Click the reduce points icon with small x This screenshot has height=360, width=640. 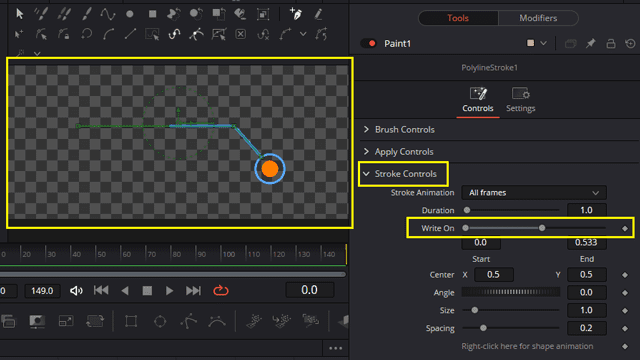(x=263, y=35)
